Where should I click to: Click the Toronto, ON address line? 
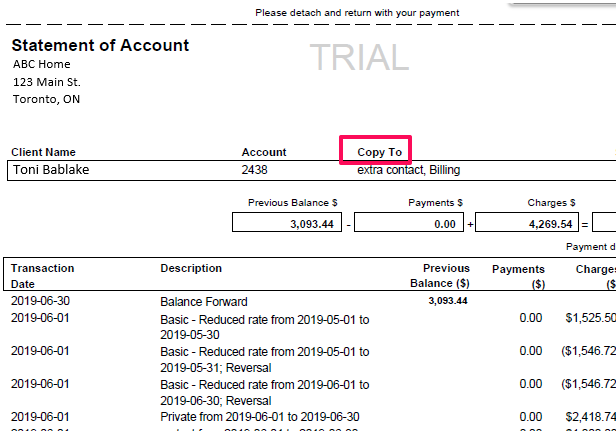(x=47, y=99)
